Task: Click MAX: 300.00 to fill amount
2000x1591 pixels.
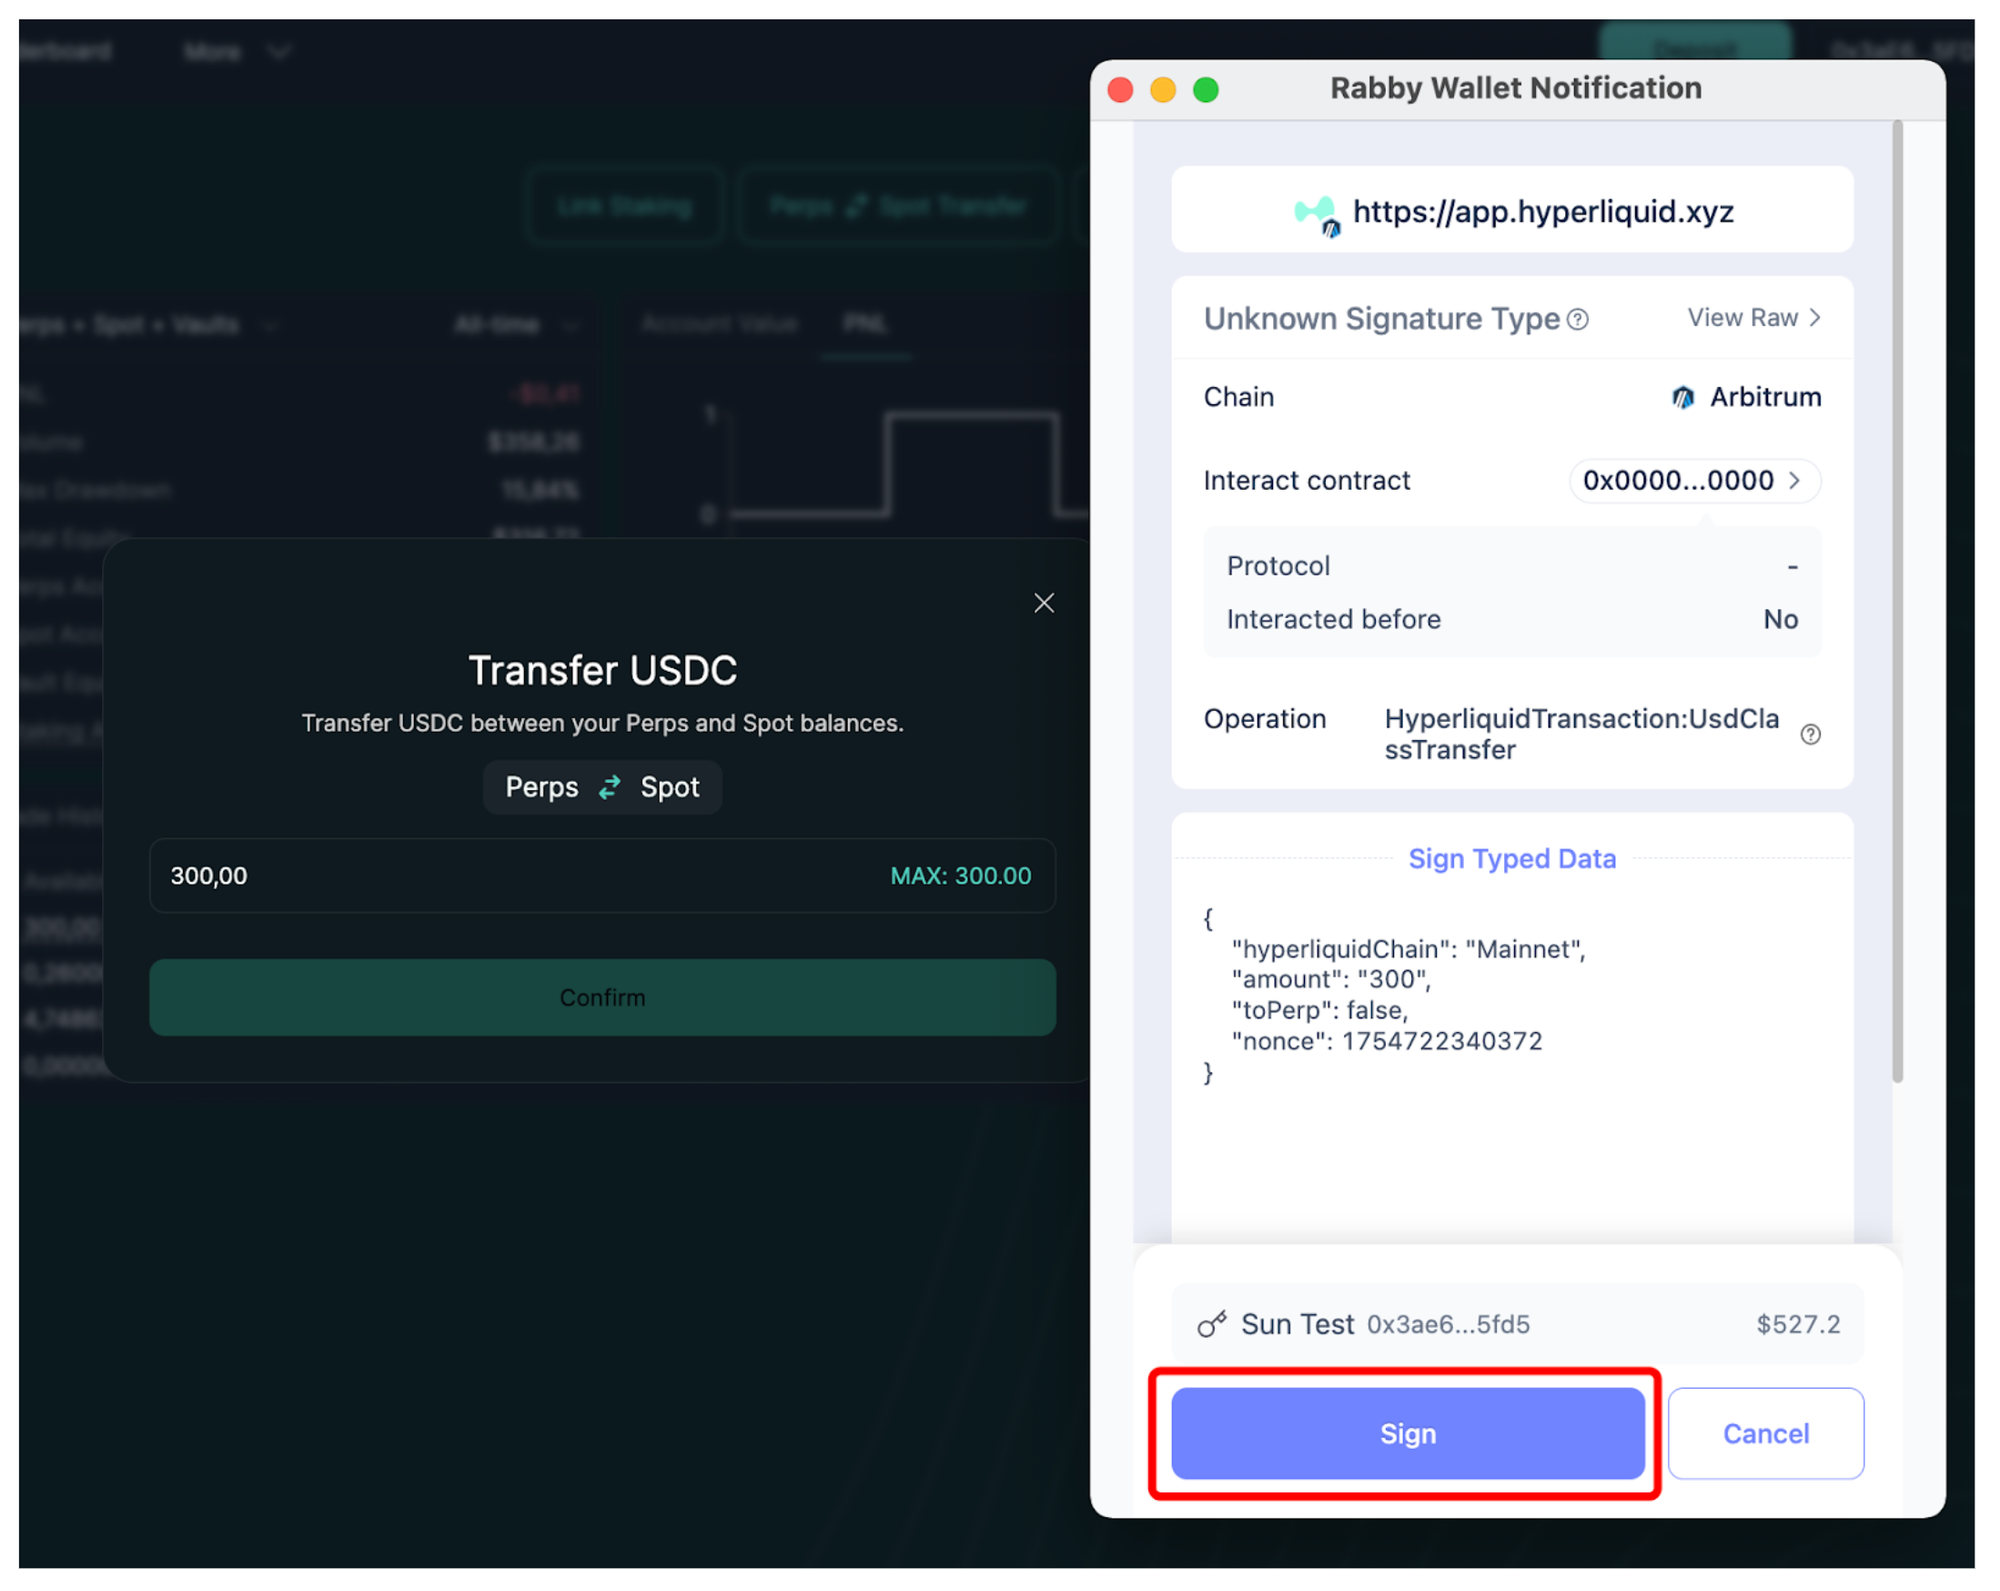Action: click(960, 876)
